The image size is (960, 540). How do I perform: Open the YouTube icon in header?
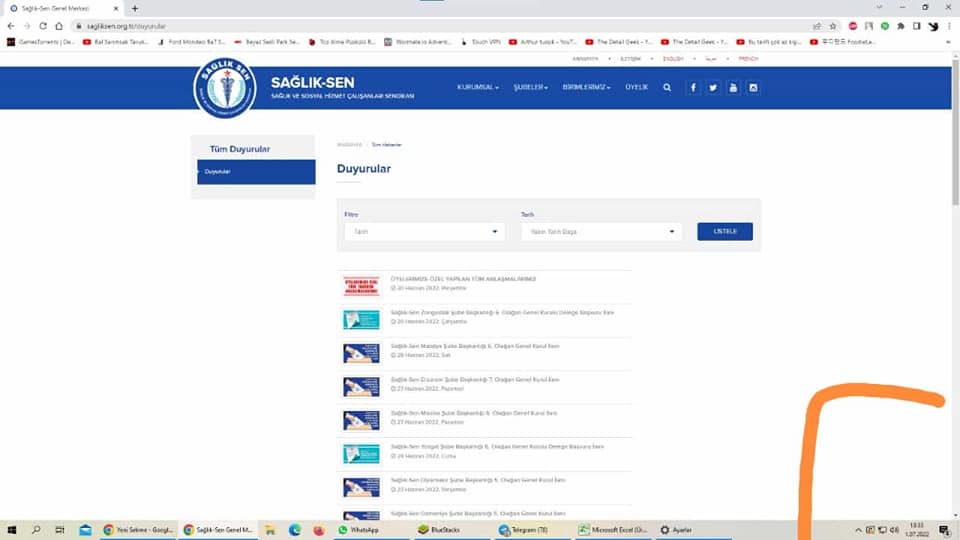tap(733, 88)
